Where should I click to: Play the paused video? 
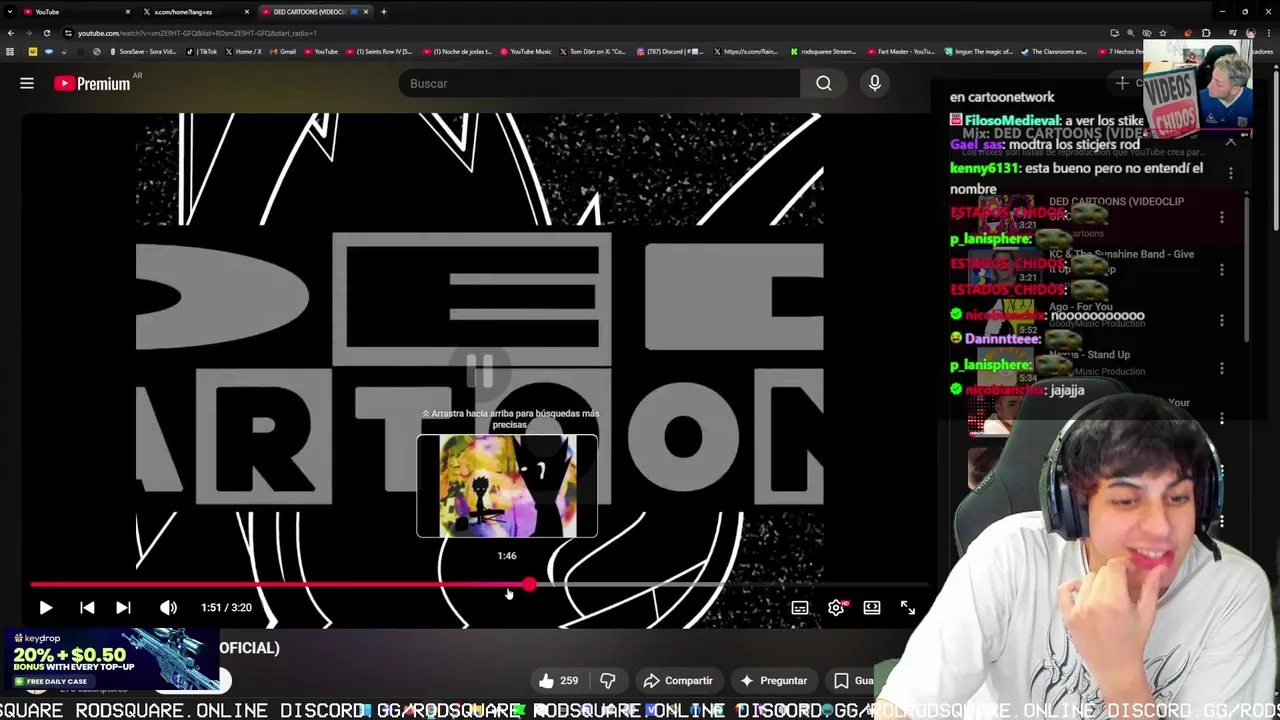point(45,607)
